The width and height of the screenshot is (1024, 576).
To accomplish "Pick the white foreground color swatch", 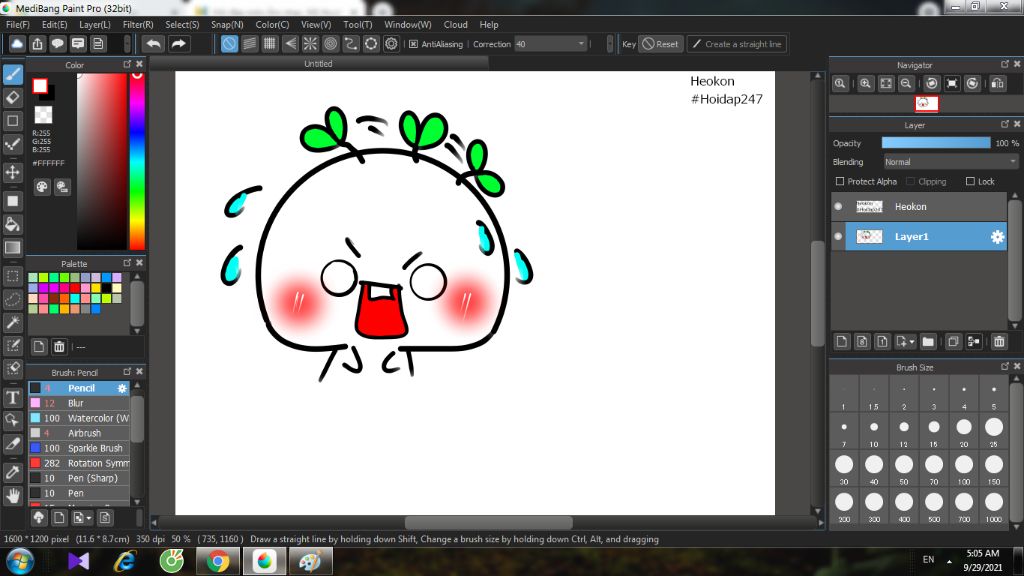I will 40,86.
